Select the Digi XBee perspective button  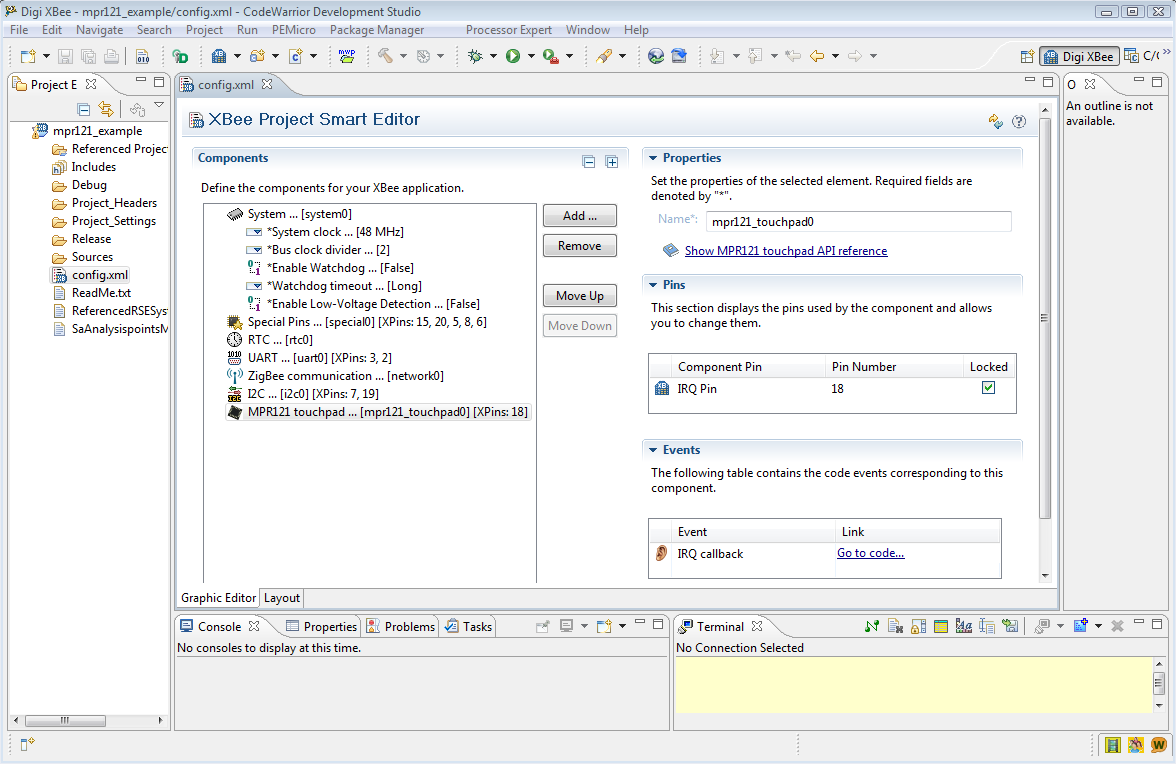pos(1079,56)
